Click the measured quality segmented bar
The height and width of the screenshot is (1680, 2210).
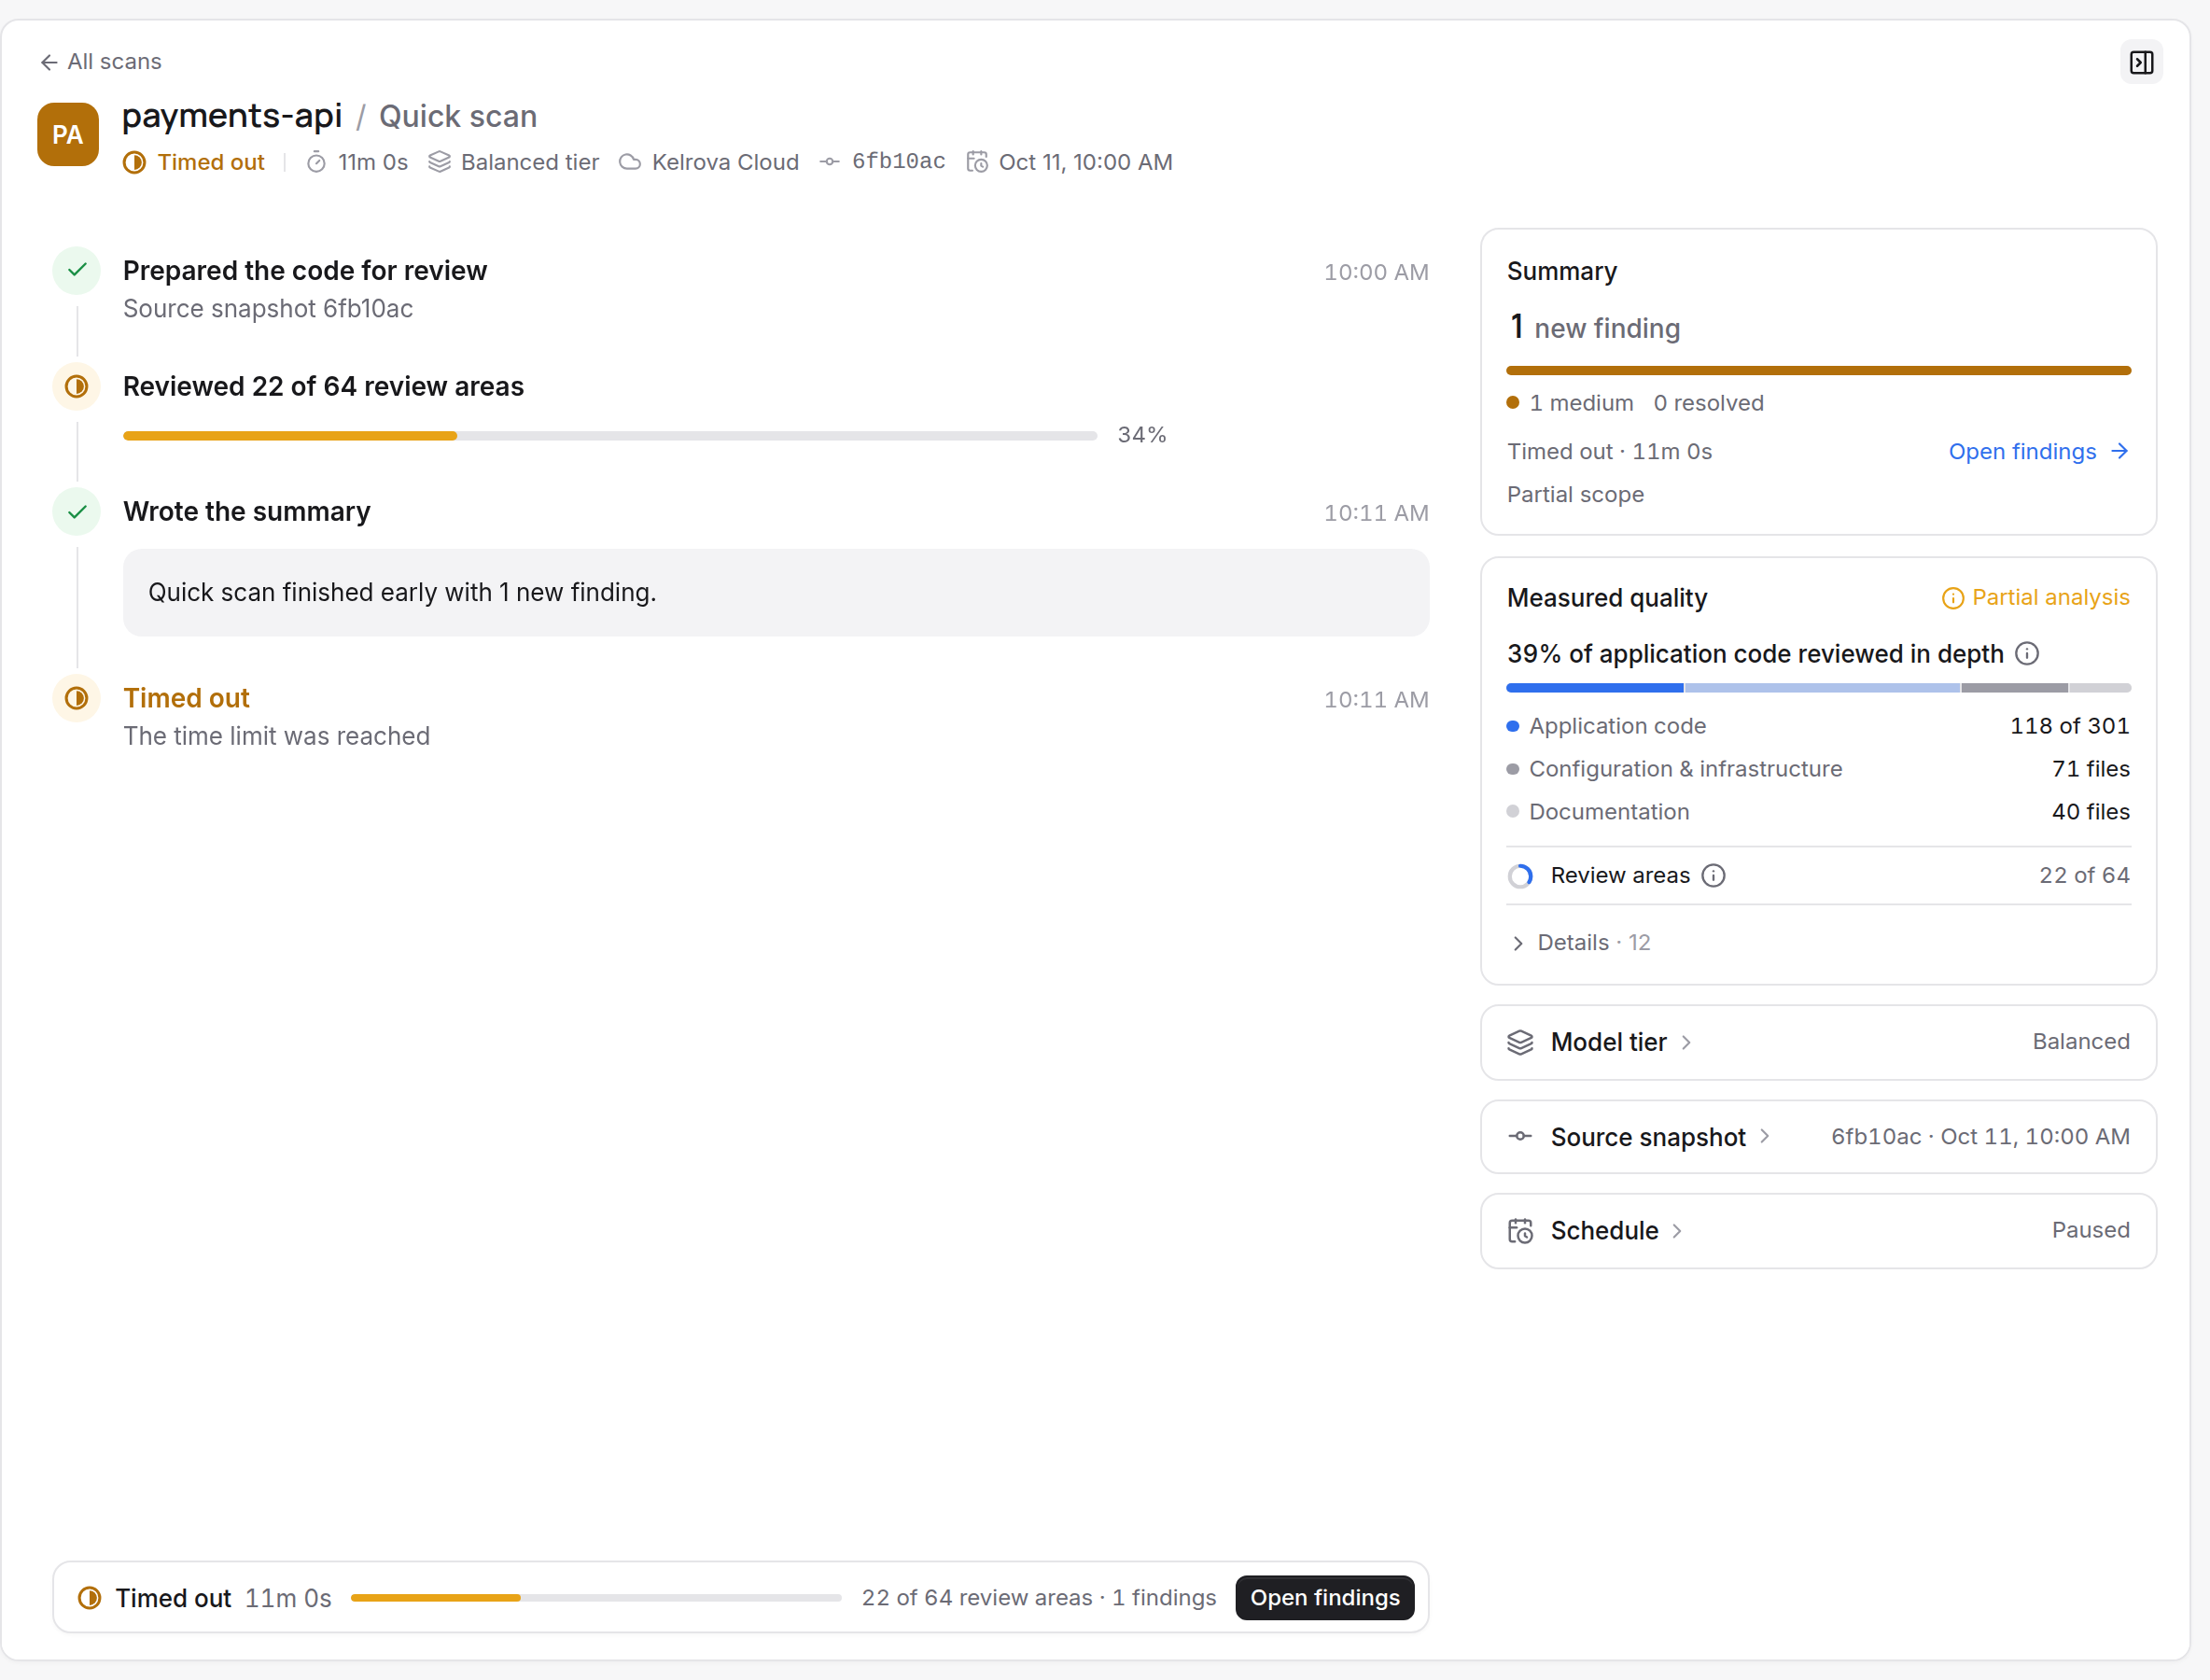click(x=1818, y=688)
